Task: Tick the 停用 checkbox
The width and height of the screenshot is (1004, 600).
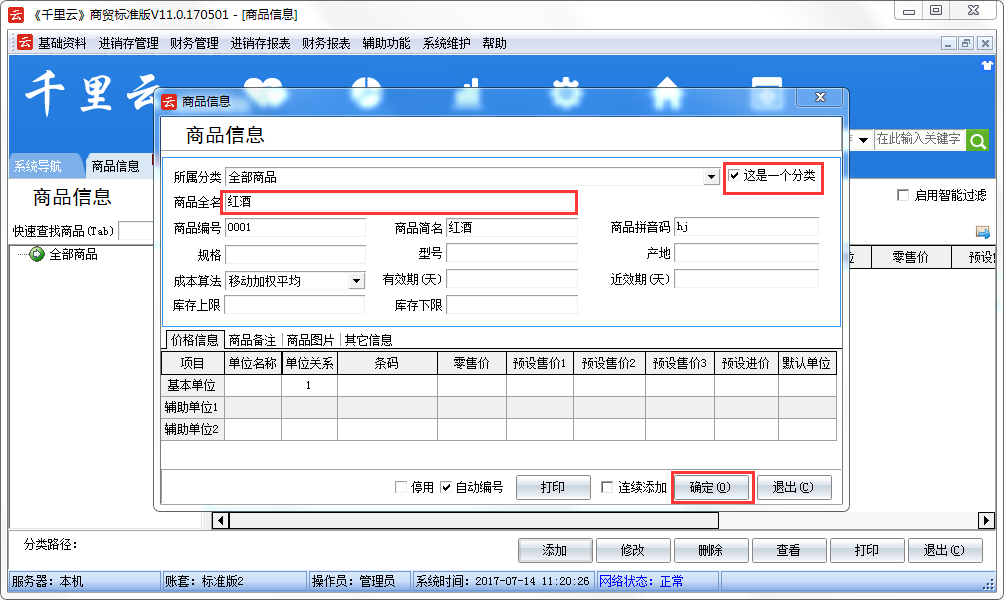Action: [401, 487]
